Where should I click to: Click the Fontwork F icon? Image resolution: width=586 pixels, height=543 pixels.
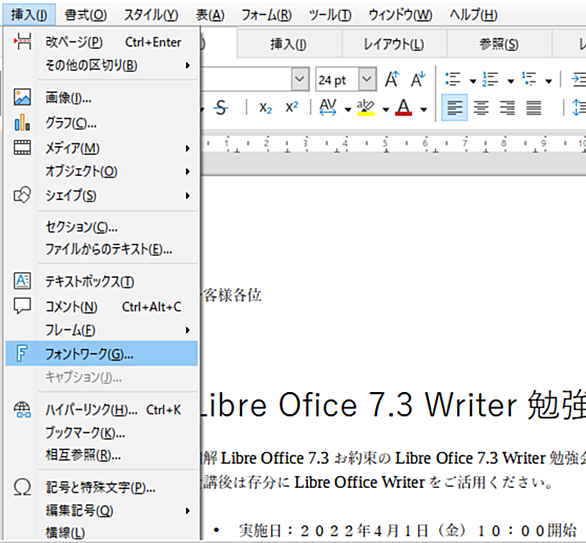(22, 353)
